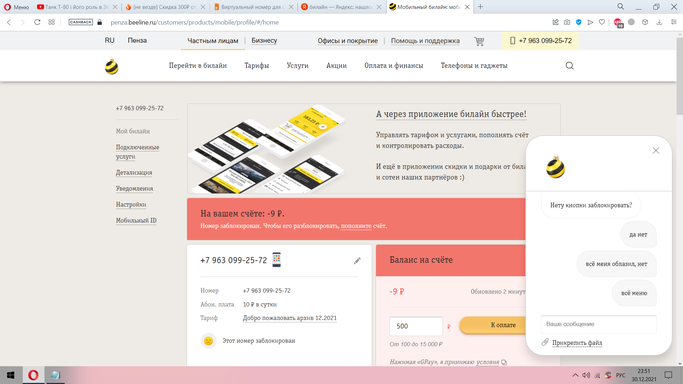Image resolution: width=683 pixels, height=384 pixels.
Task: Click the paperclip attachment icon in chat
Action: 545,342
